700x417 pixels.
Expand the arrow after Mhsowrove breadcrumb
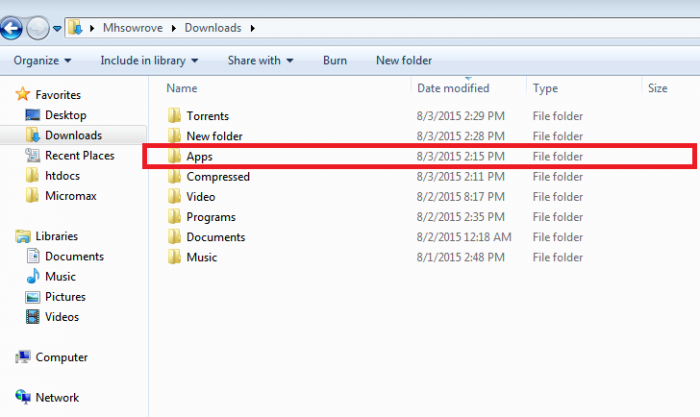174,28
